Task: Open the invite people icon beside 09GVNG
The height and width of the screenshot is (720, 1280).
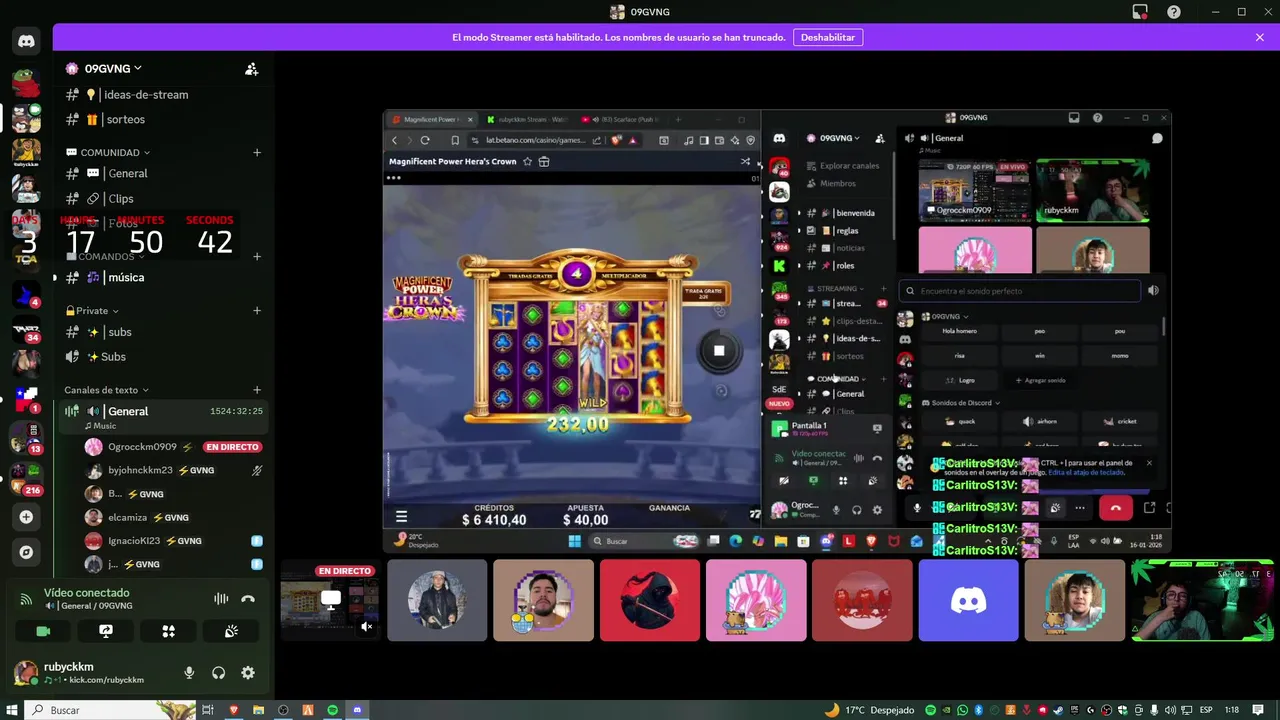Action: click(x=252, y=69)
